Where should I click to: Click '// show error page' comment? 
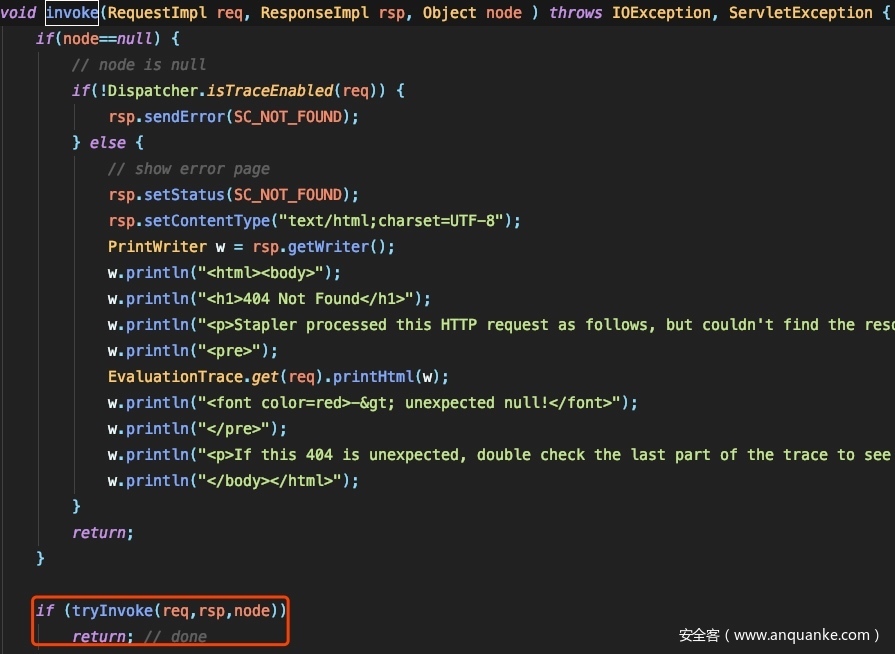coord(188,169)
